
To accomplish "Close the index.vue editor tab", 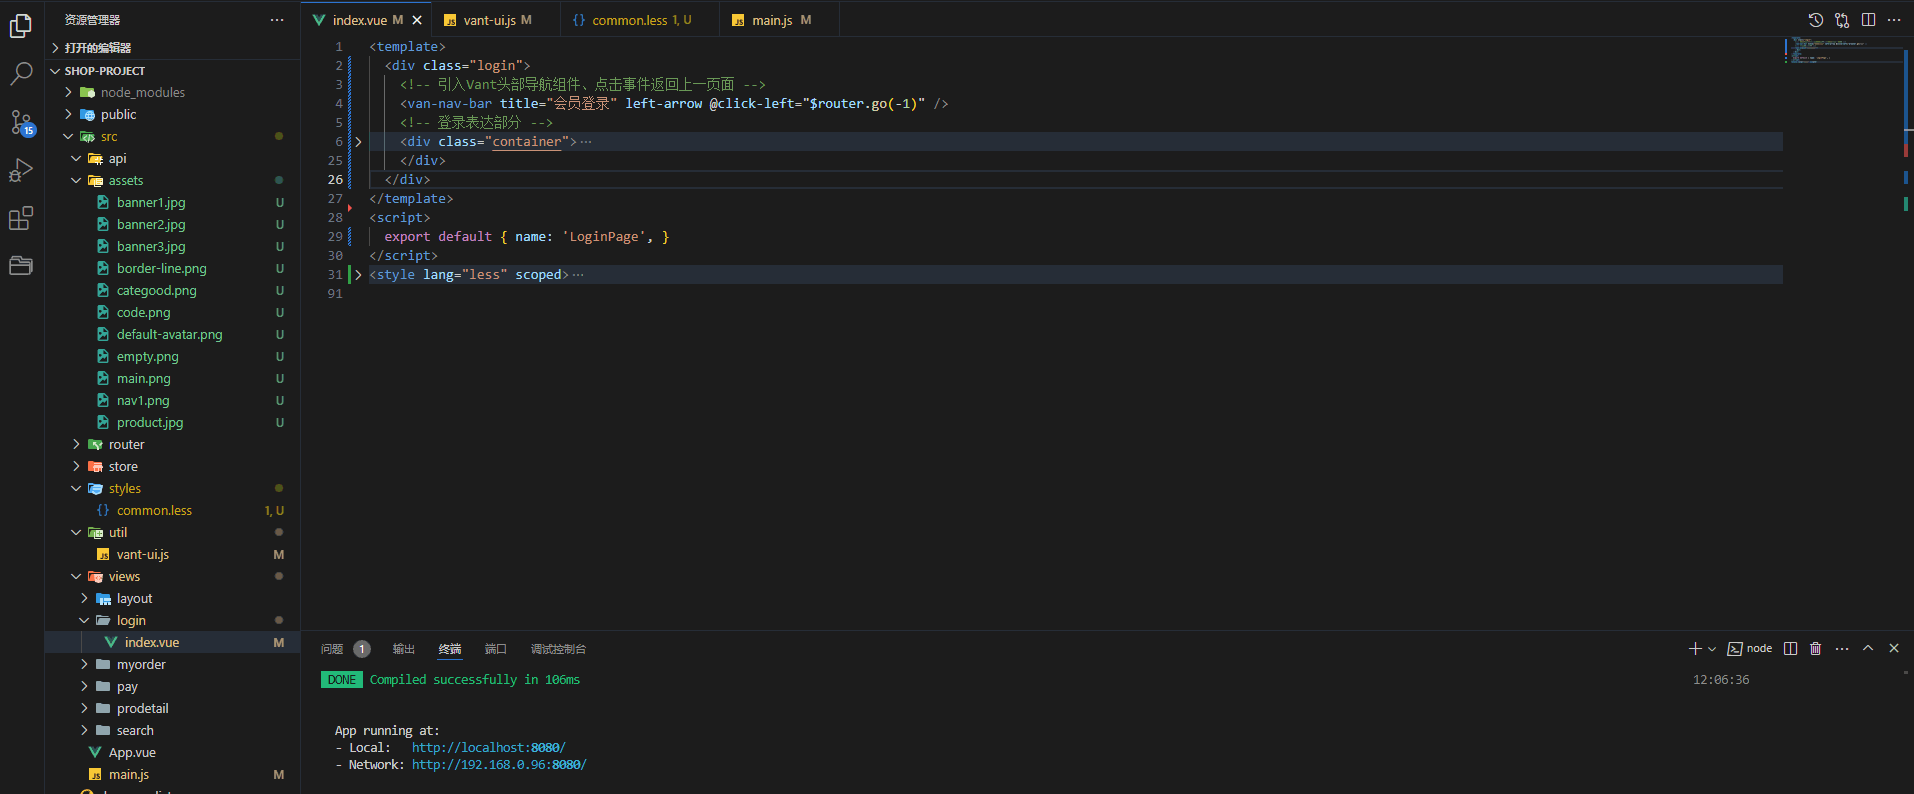I will (x=417, y=20).
